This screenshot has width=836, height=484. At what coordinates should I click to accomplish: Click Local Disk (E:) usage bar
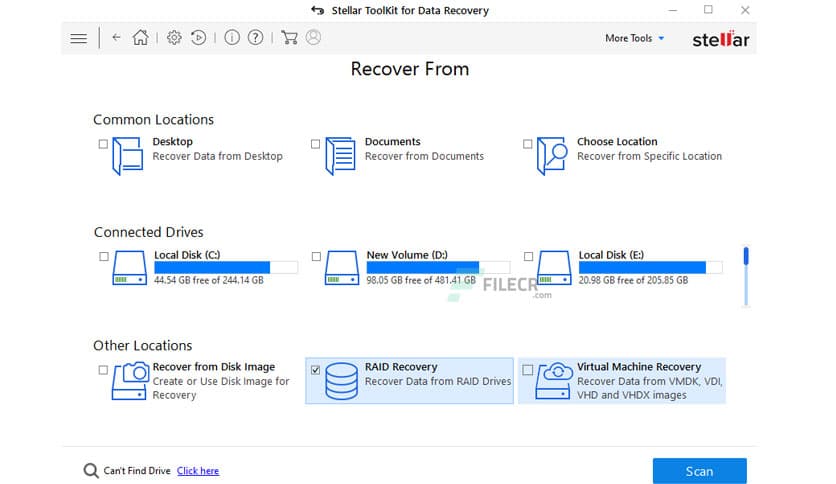pos(650,268)
